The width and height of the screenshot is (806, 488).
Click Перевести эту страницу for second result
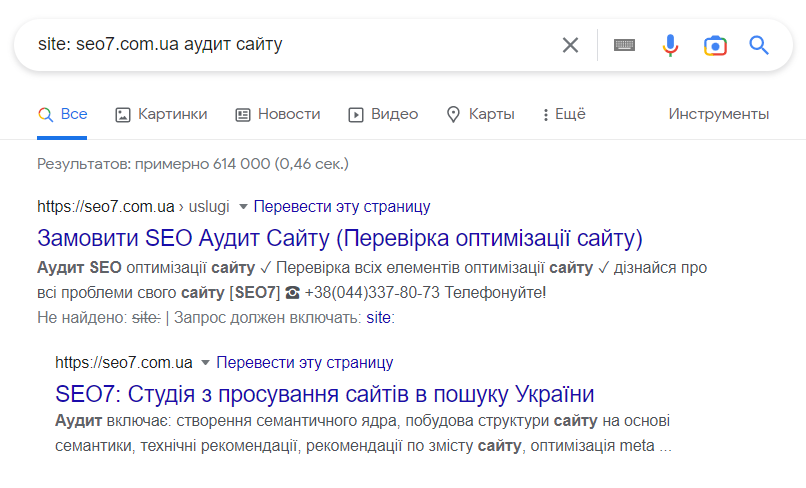point(305,362)
